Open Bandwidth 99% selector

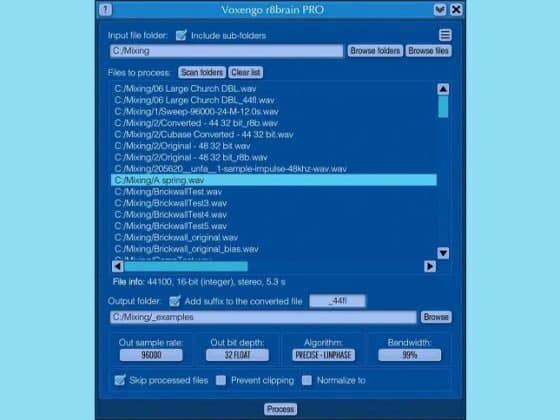point(410,355)
